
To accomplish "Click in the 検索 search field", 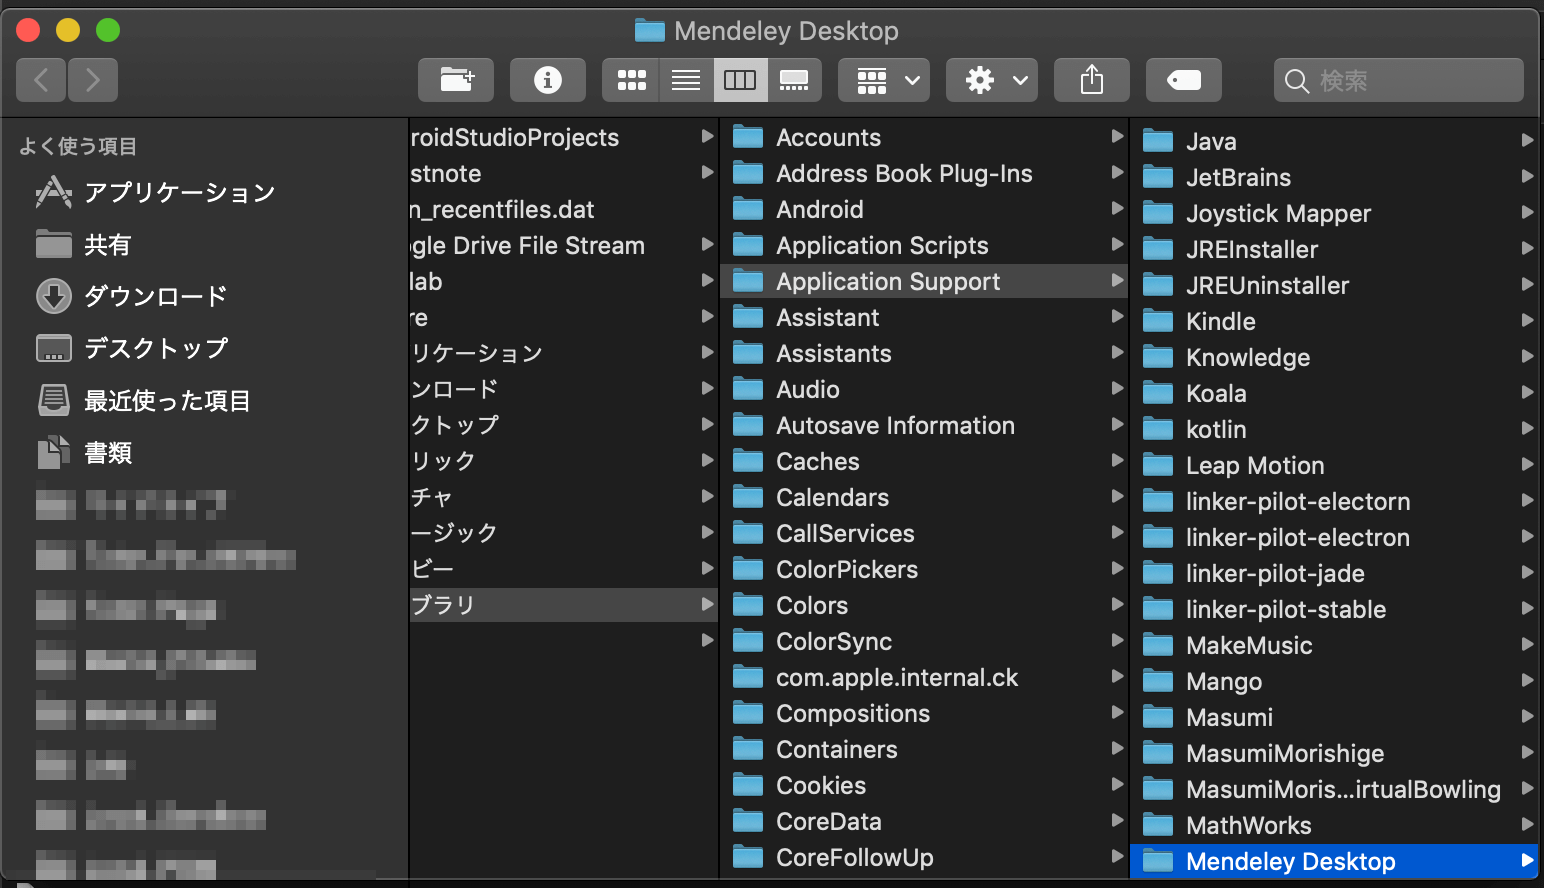I will (x=1399, y=80).
